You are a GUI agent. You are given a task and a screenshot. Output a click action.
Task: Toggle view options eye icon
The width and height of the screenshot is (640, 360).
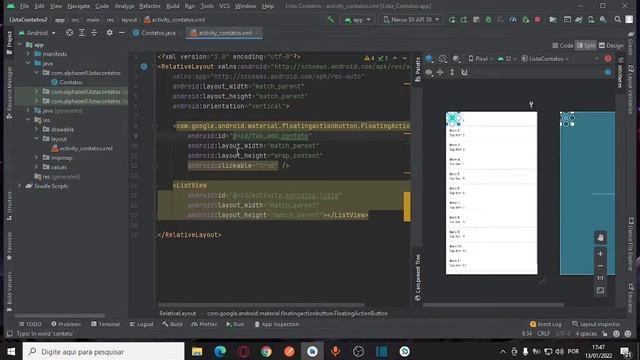pyautogui.click(x=429, y=72)
